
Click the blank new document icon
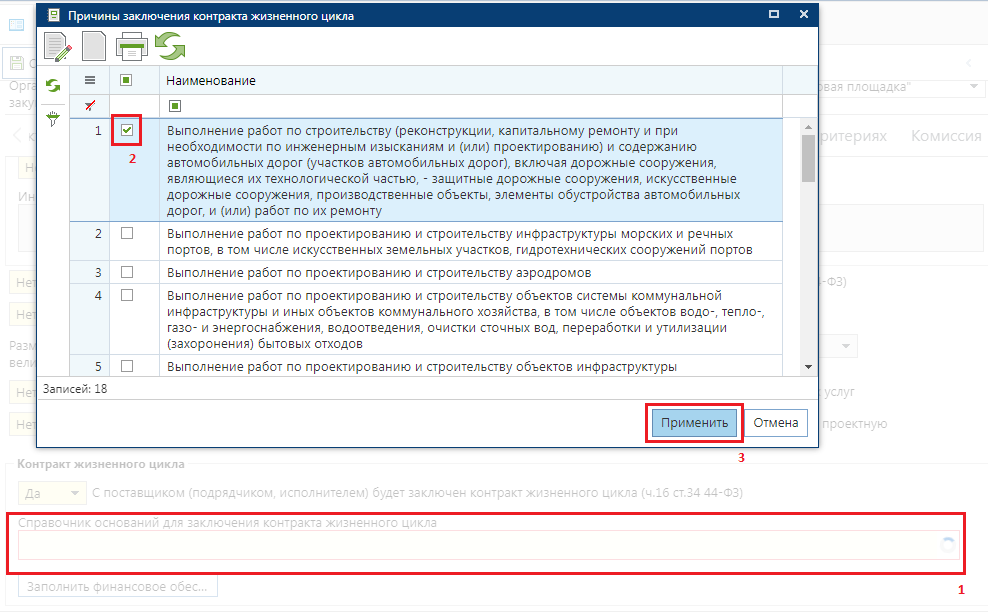coord(94,47)
